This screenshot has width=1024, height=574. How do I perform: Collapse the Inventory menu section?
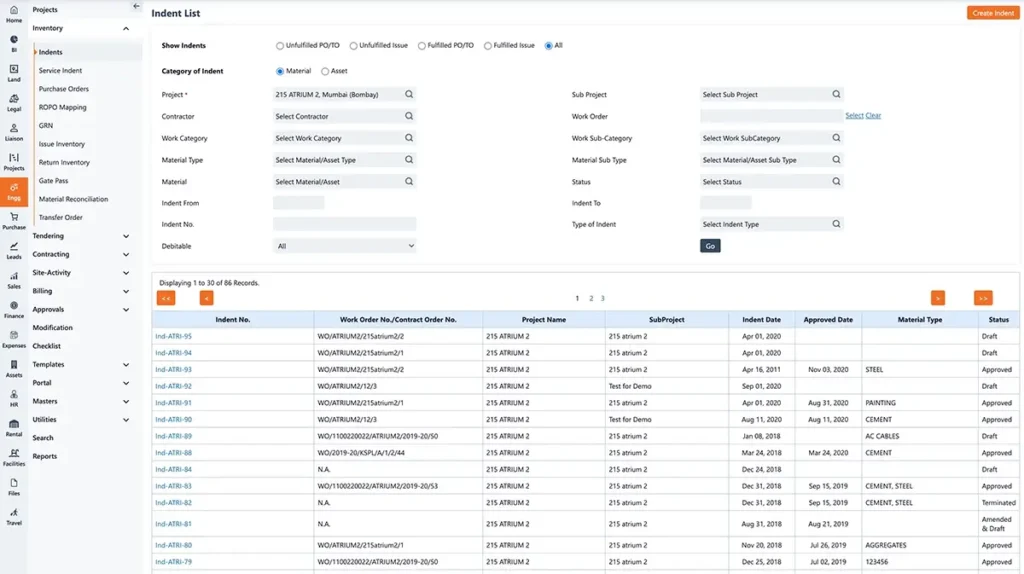tap(126, 29)
